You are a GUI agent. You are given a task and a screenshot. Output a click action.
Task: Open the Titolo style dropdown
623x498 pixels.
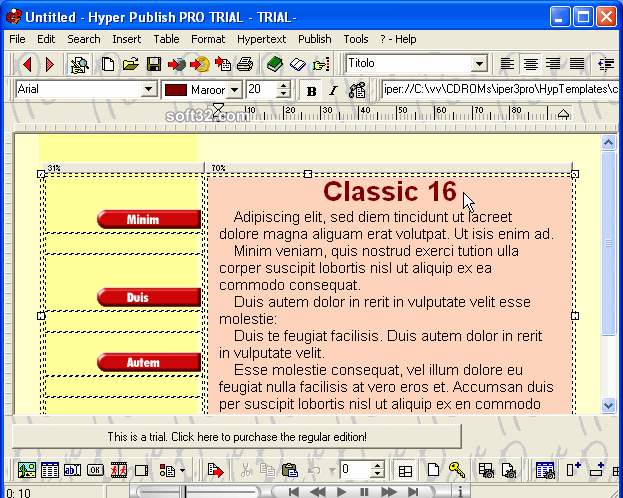pyautogui.click(x=480, y=64)
